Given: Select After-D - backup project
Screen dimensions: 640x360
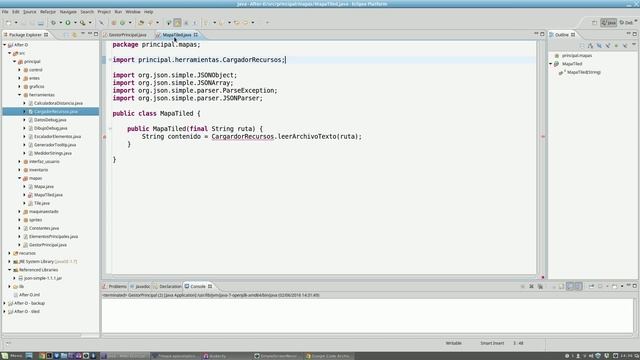Looking at the screenshot, I should pos(29,303).
